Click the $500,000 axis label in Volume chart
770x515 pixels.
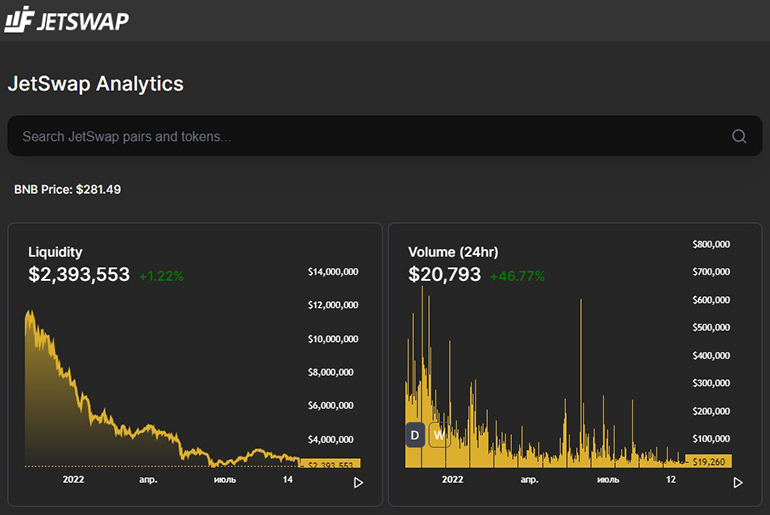pos(711,327)
